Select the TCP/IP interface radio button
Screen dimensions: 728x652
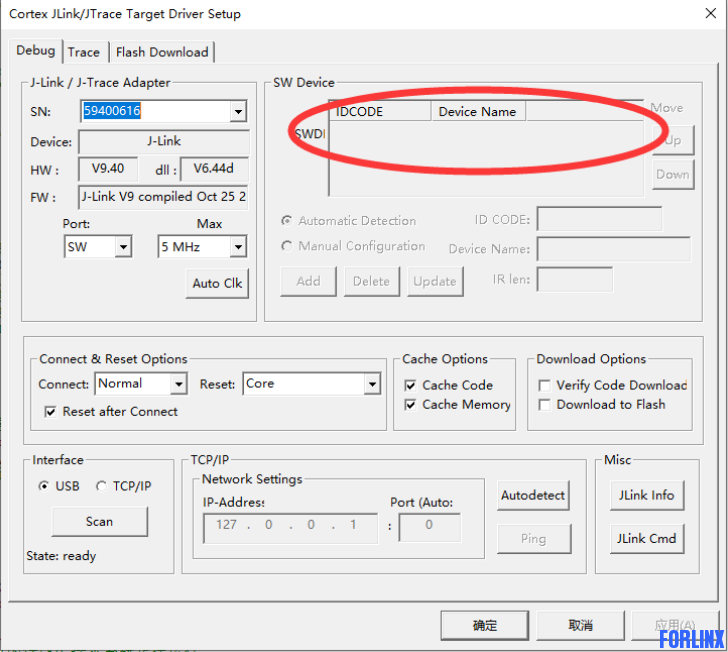101,486
